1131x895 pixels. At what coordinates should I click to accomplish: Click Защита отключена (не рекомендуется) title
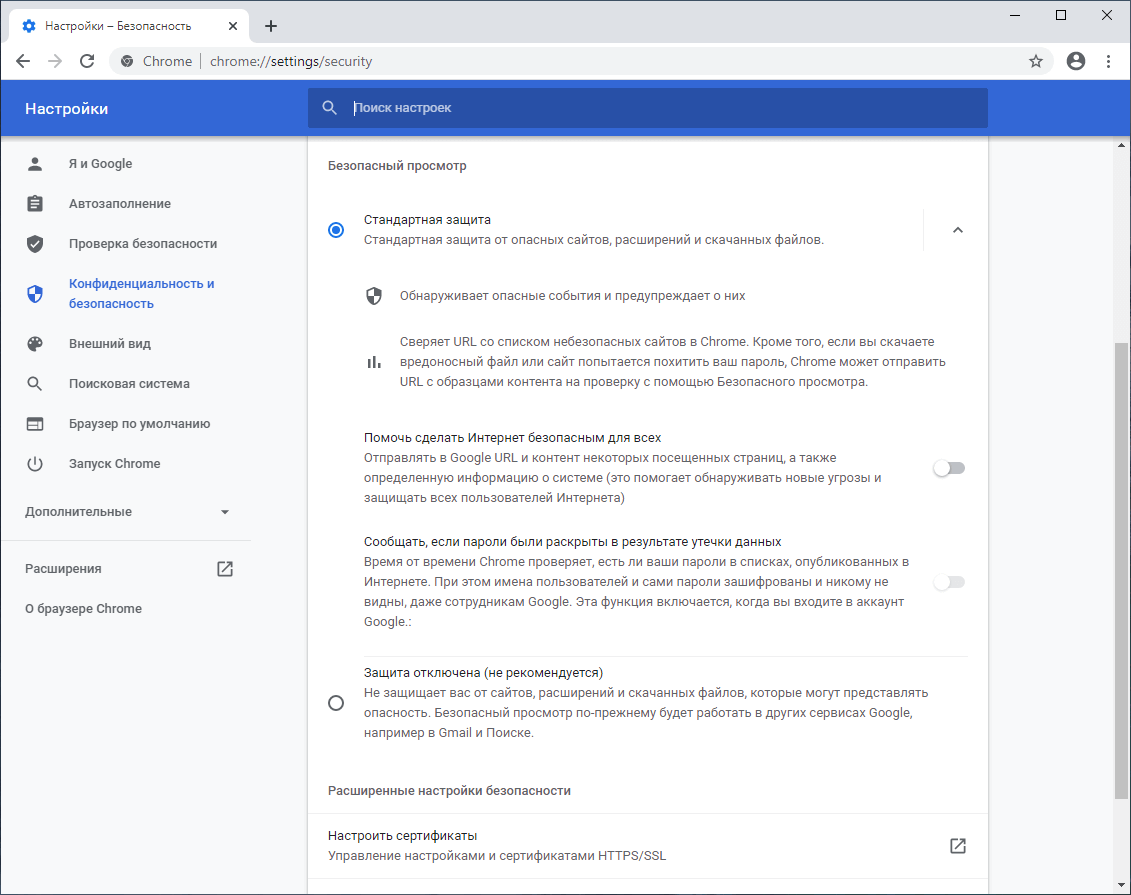pyautogui.click(x=483, y=673)
